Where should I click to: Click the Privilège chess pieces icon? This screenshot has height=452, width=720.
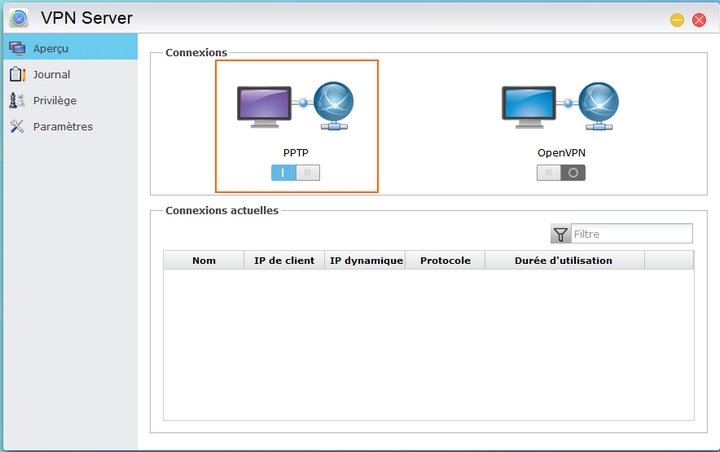point(17,100)
